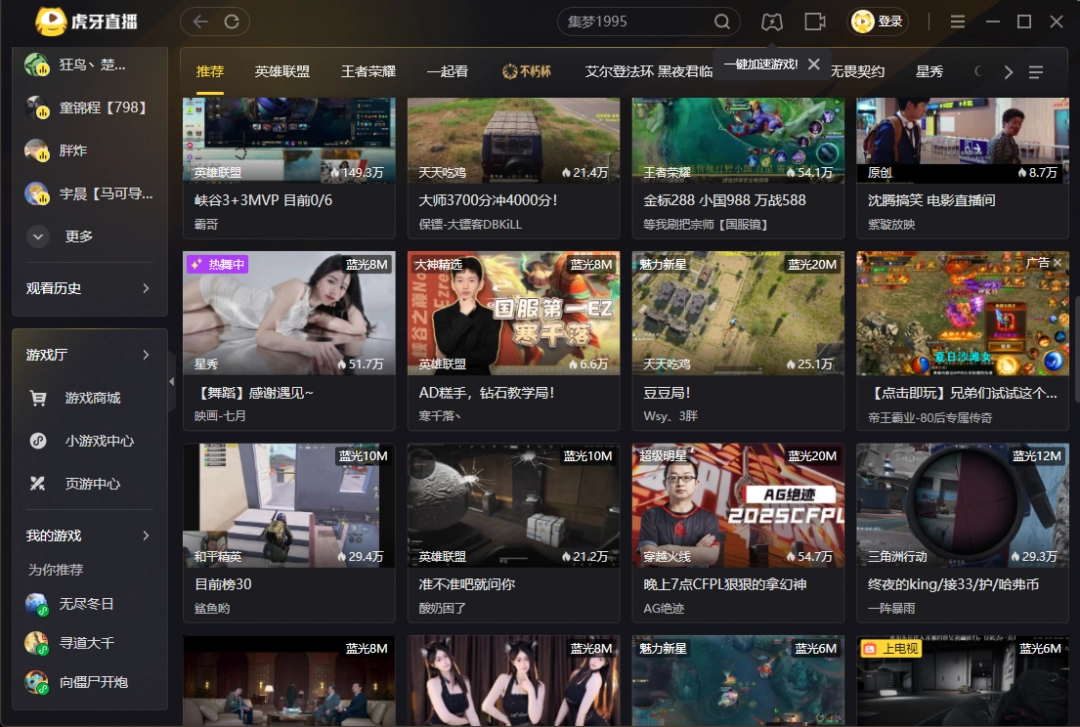Open the category list menu icon
Image resolution: width=1080 pixels, height=727 pixels.
click(1036, 72)
